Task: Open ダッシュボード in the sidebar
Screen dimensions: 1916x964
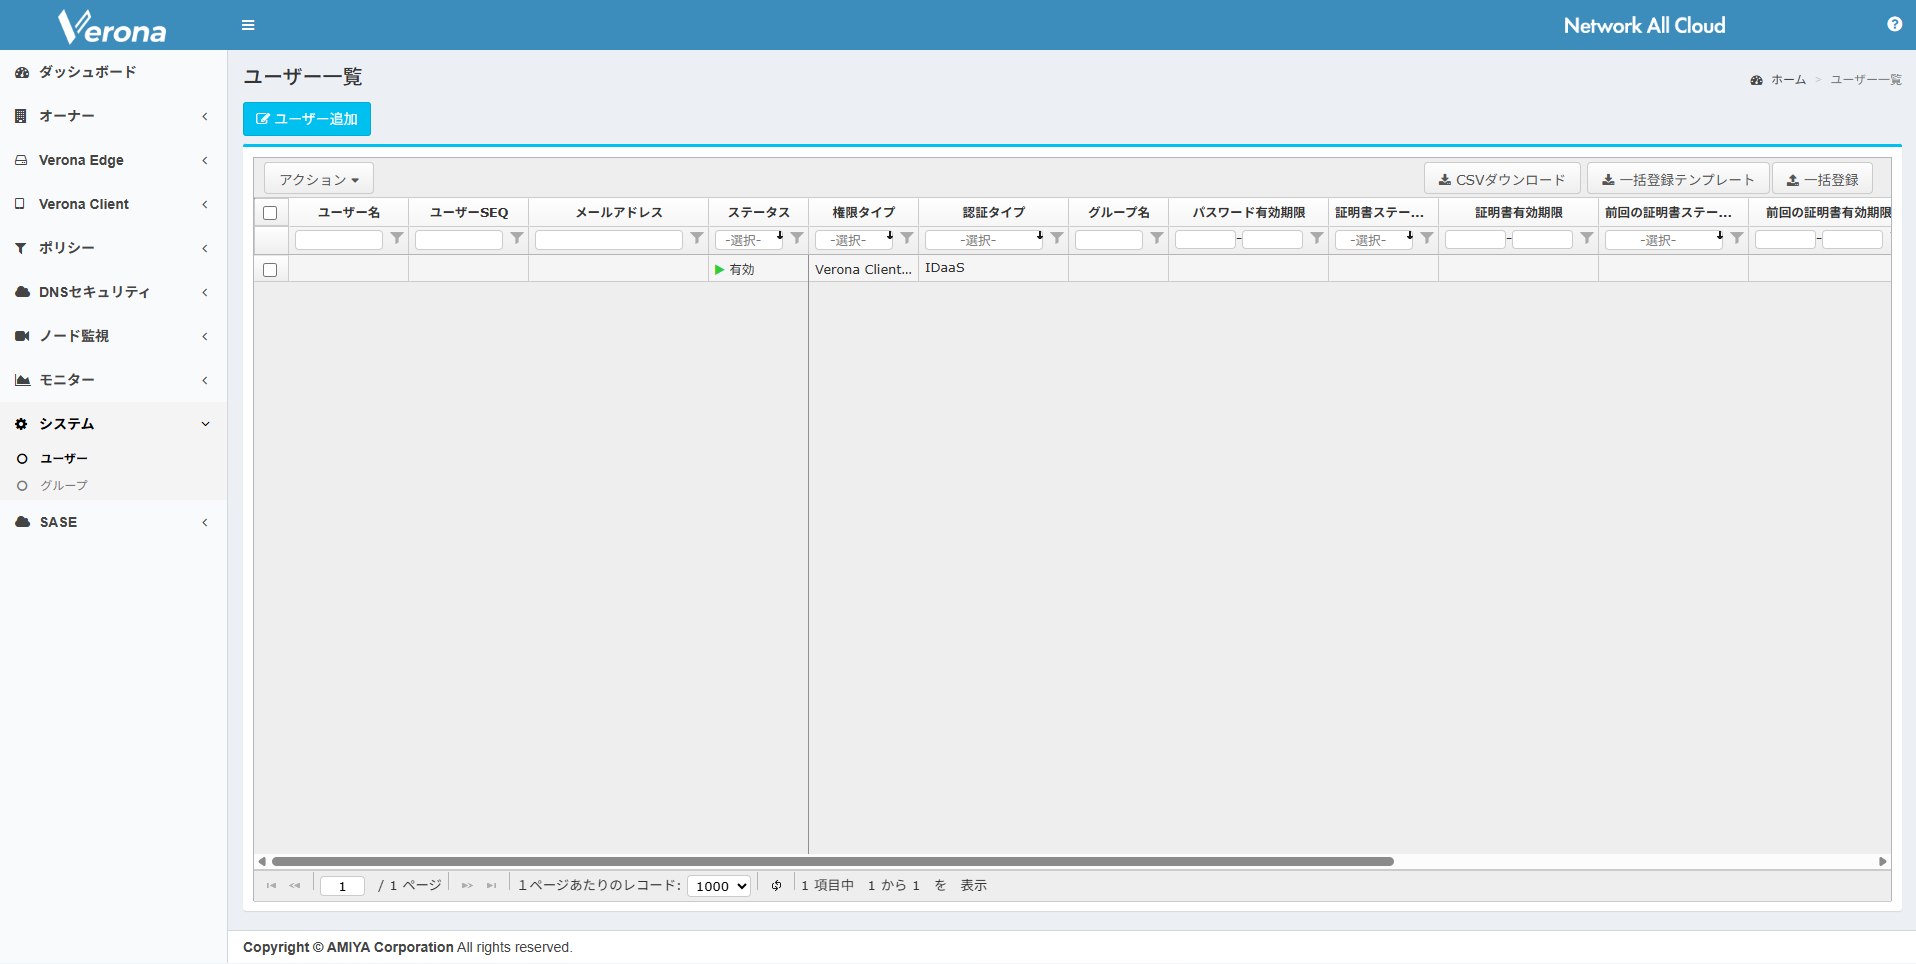Action: point(113,72)
